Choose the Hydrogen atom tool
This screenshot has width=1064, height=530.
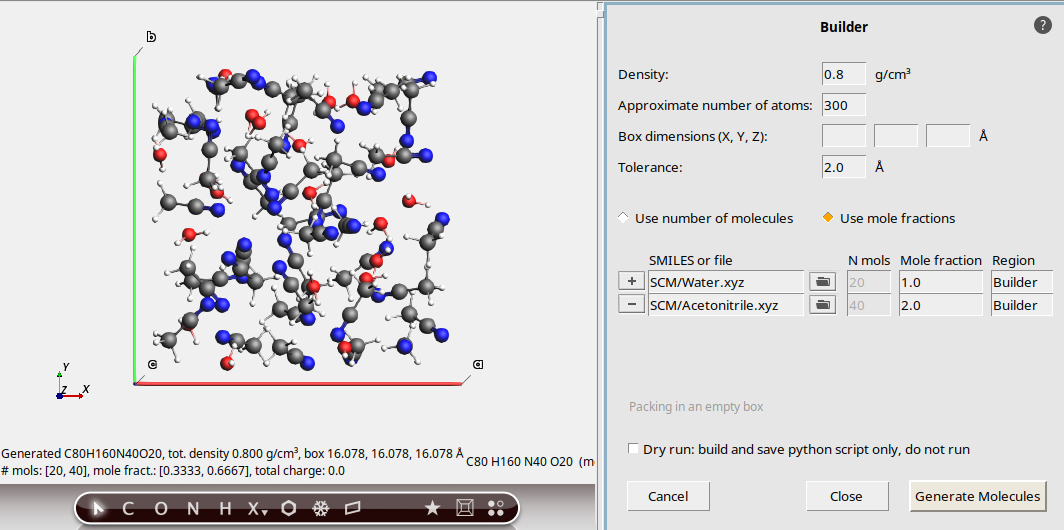coord(225,508)
